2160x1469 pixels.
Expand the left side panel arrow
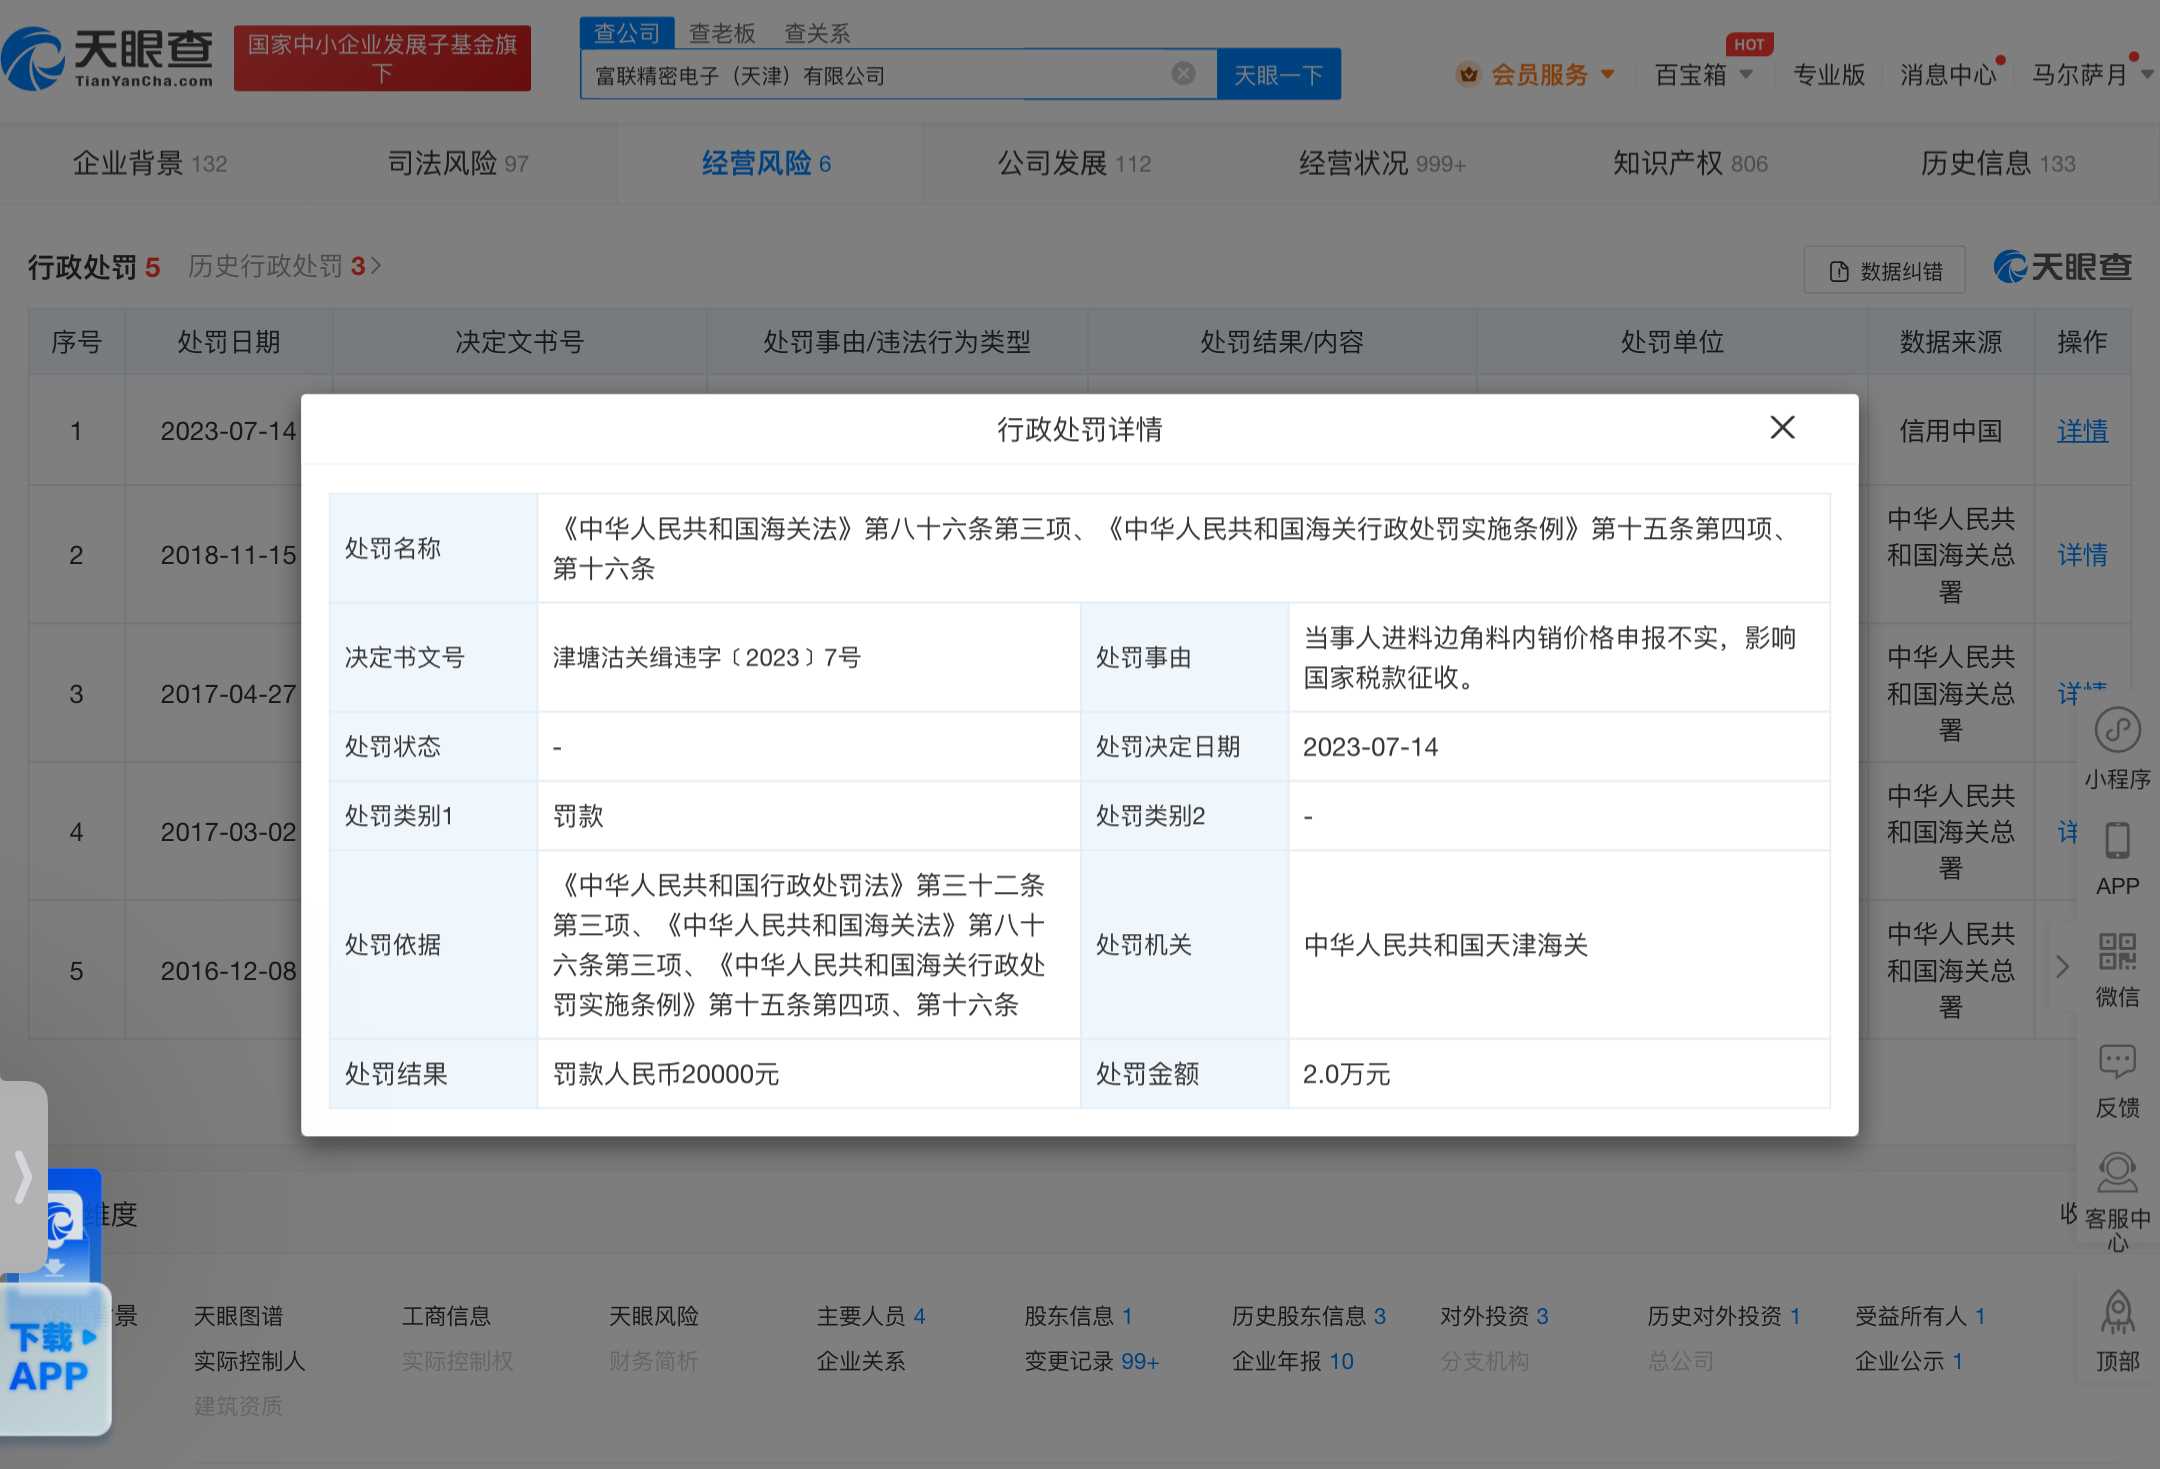click(x=22, y=1176)
